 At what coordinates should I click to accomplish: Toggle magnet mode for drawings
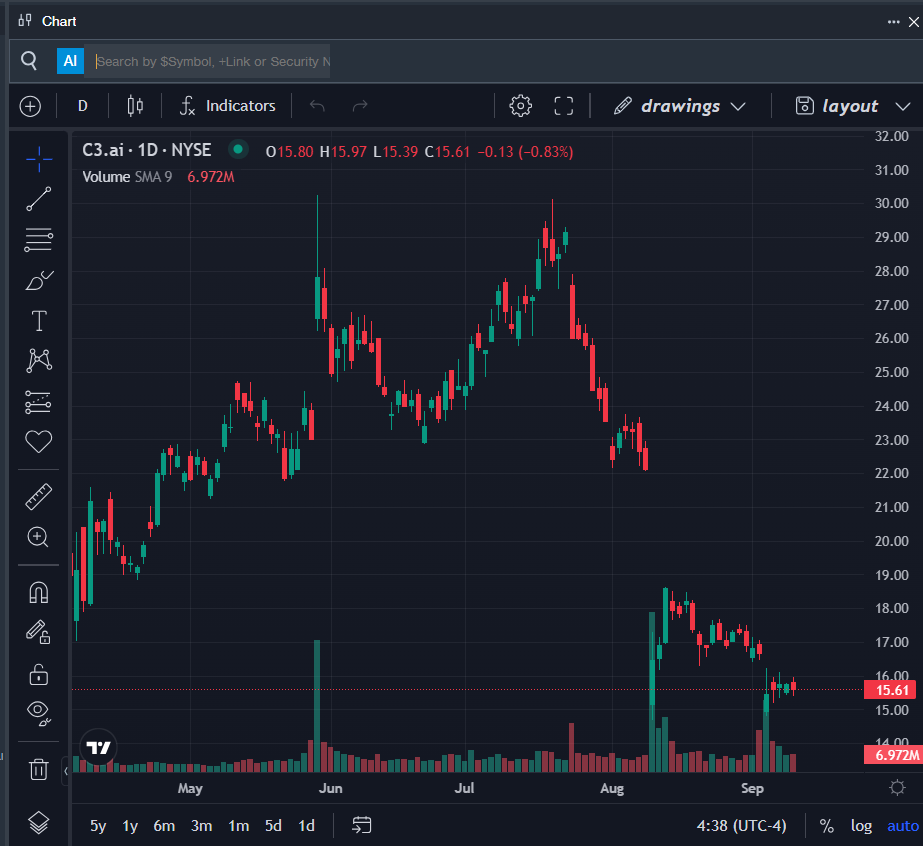pos(39,592)
